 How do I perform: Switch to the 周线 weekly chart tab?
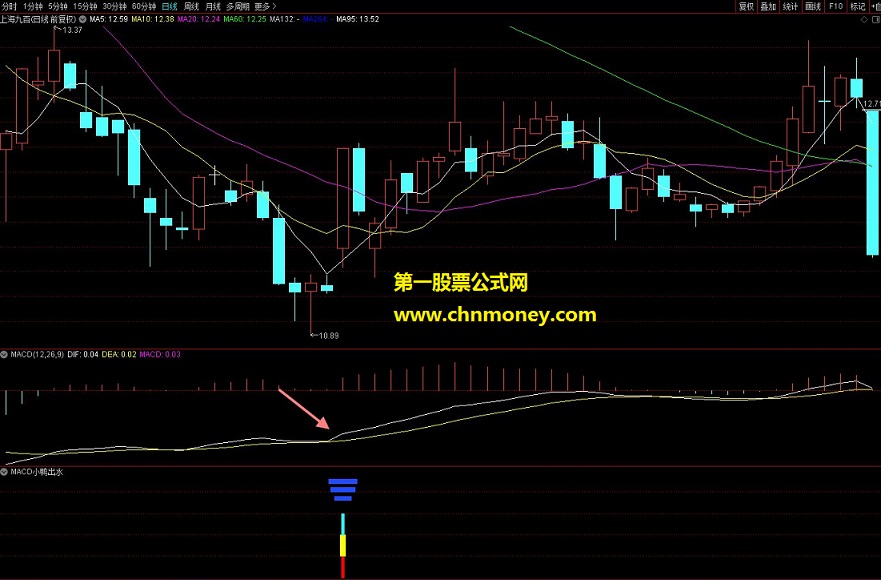(x=192, y=6)
